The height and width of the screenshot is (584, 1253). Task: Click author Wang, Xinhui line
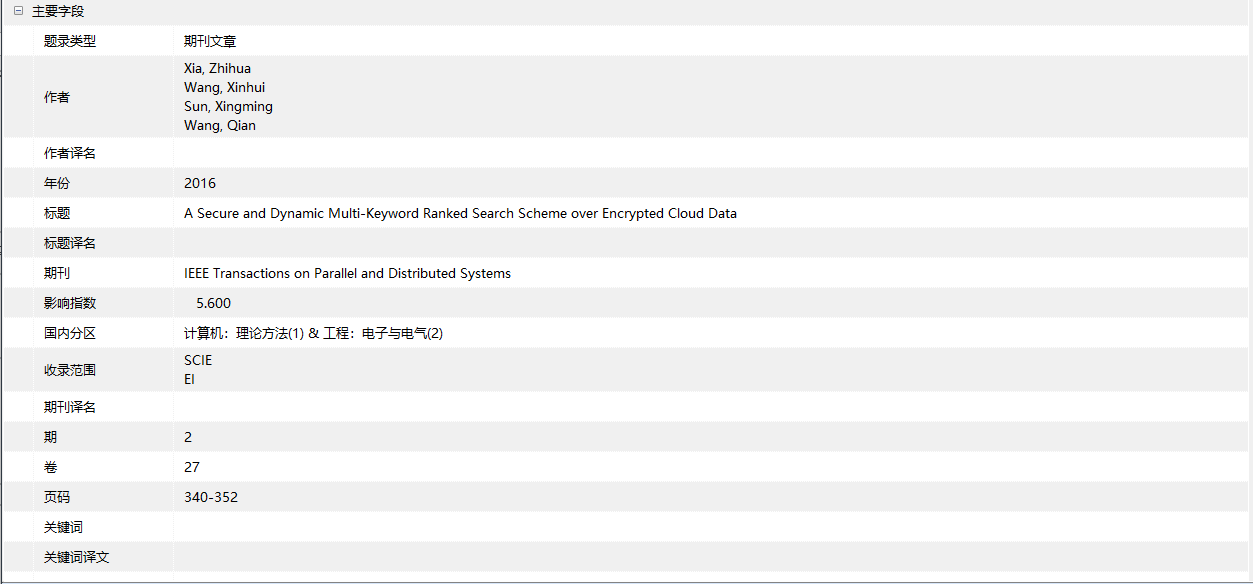coord(224,88)
